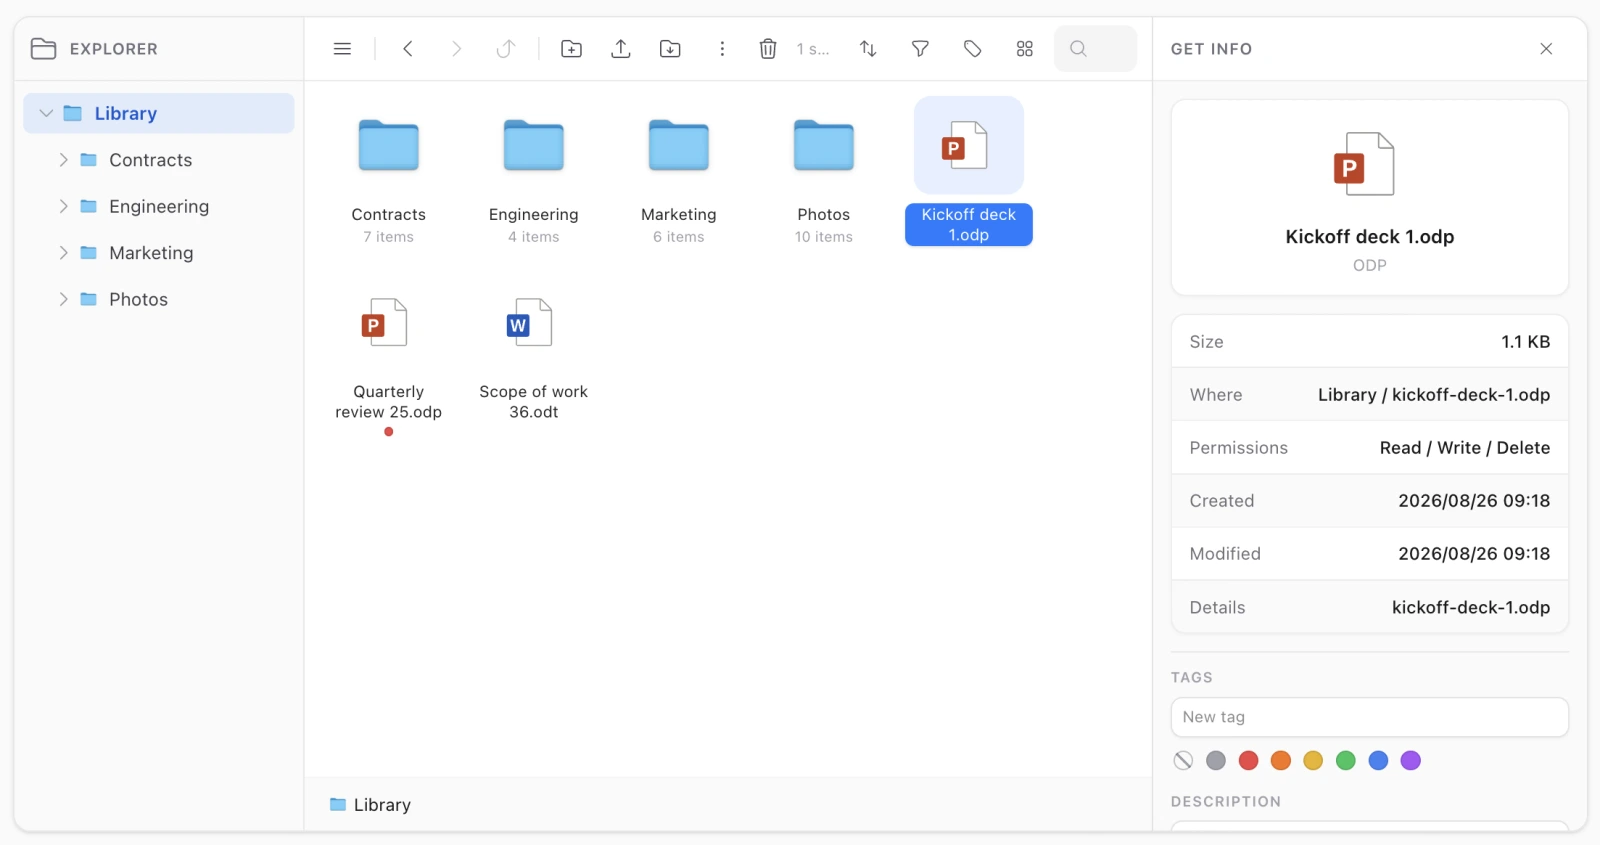1600x845 pixels.
Task: Expand the Photos tree node
Action: pyautogui.click(x=63, y=300)
